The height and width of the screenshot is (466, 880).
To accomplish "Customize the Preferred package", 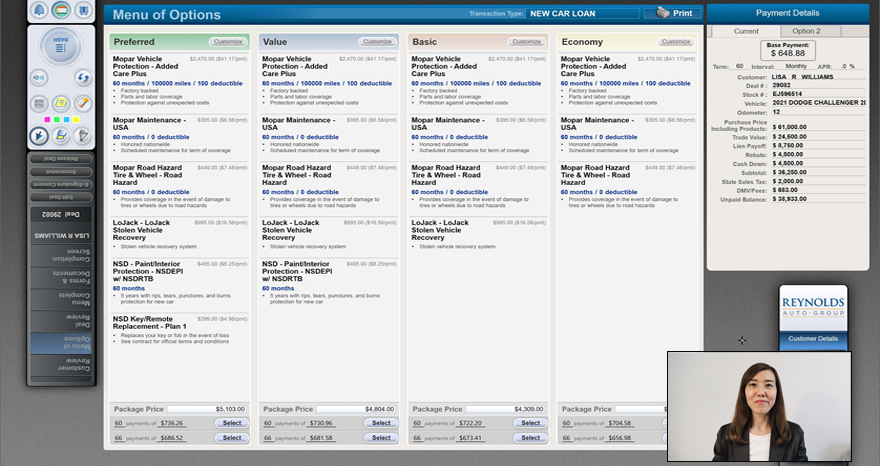I will click(227, 42).
